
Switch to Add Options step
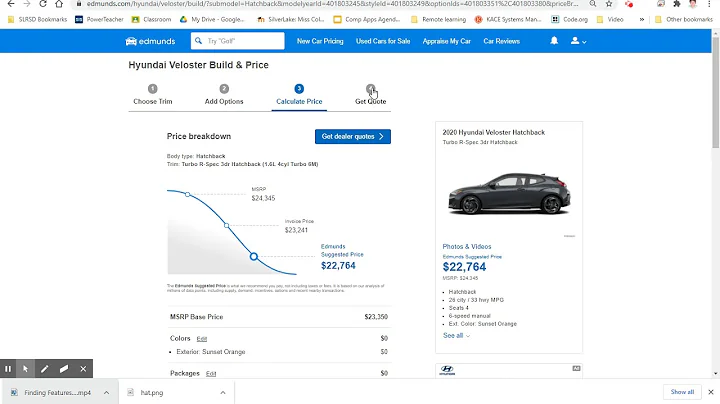(x=224, y=95)
